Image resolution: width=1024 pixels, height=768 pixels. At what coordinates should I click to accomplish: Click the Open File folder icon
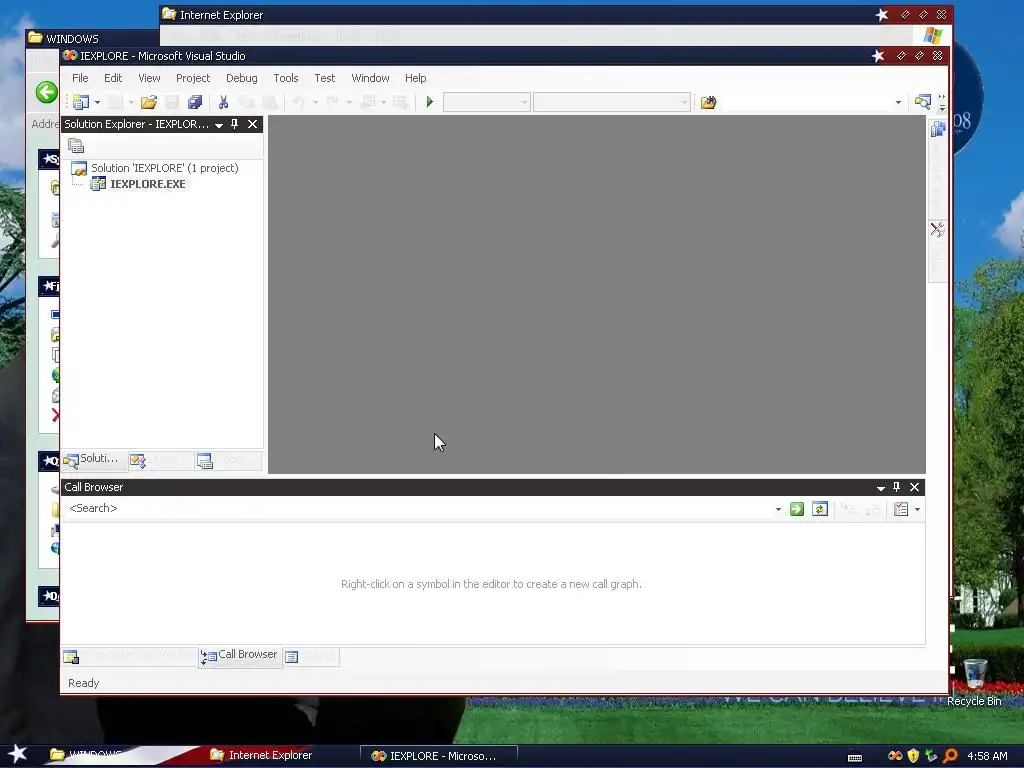(x=149, y=102)
